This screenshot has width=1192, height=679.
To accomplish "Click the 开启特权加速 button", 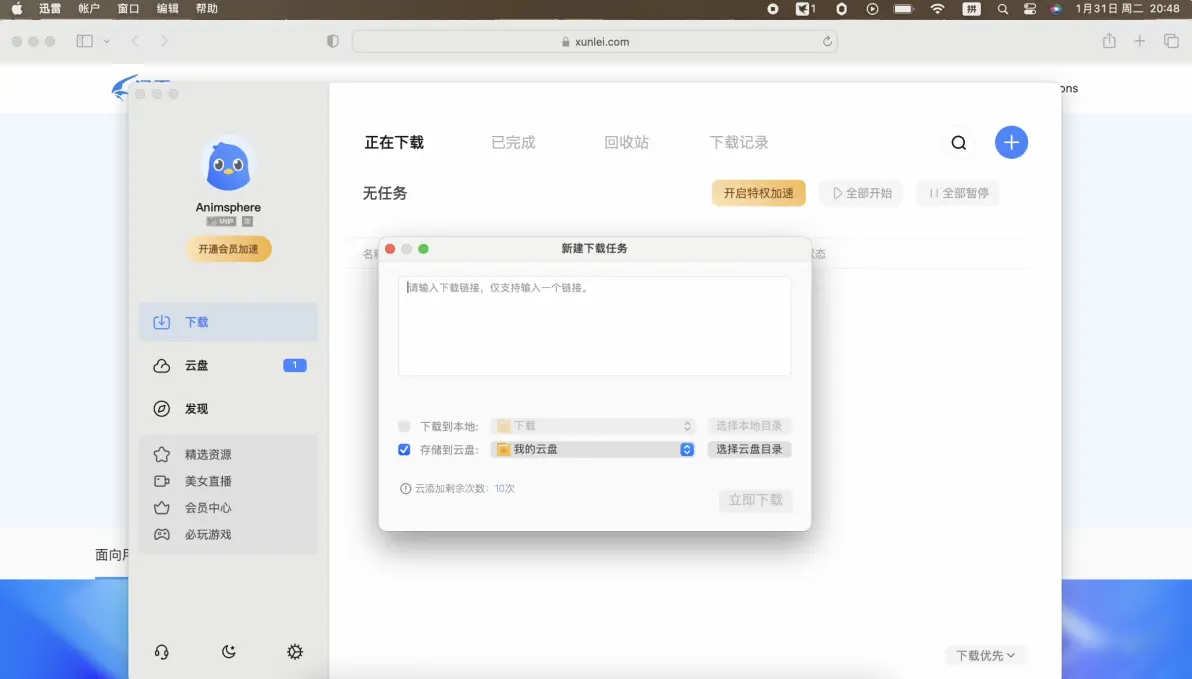I will [759, 193].
